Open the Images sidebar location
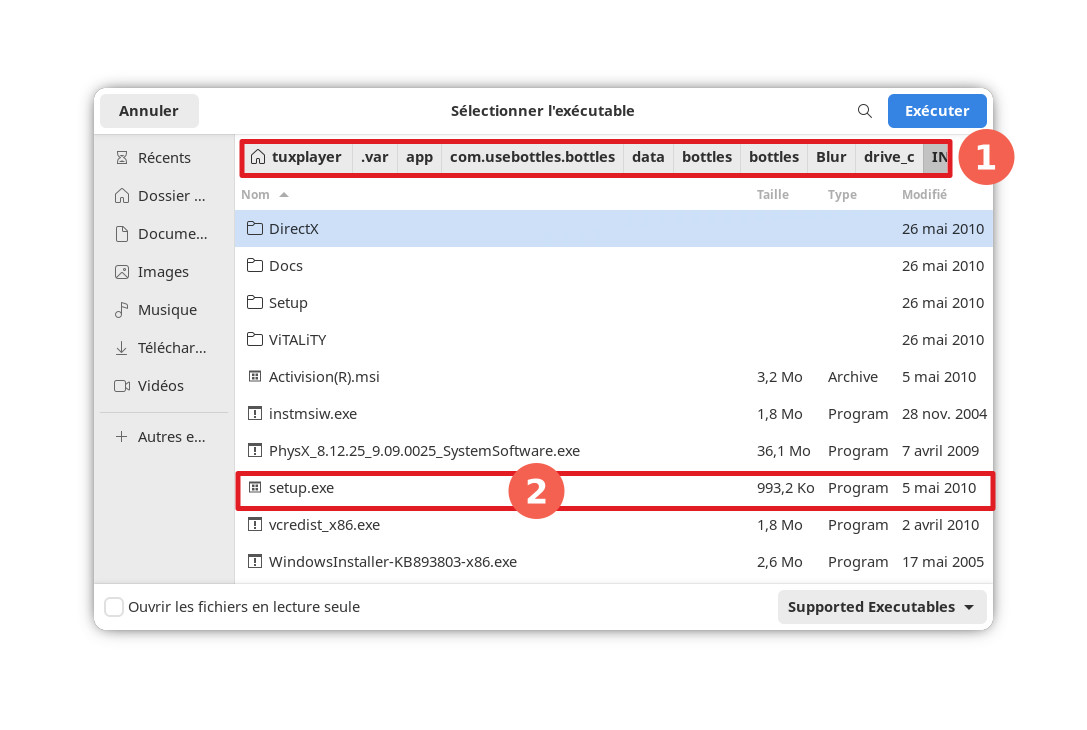Image resolution: width=1087 pixels, height=730 pixels. (x=163, y=272)
